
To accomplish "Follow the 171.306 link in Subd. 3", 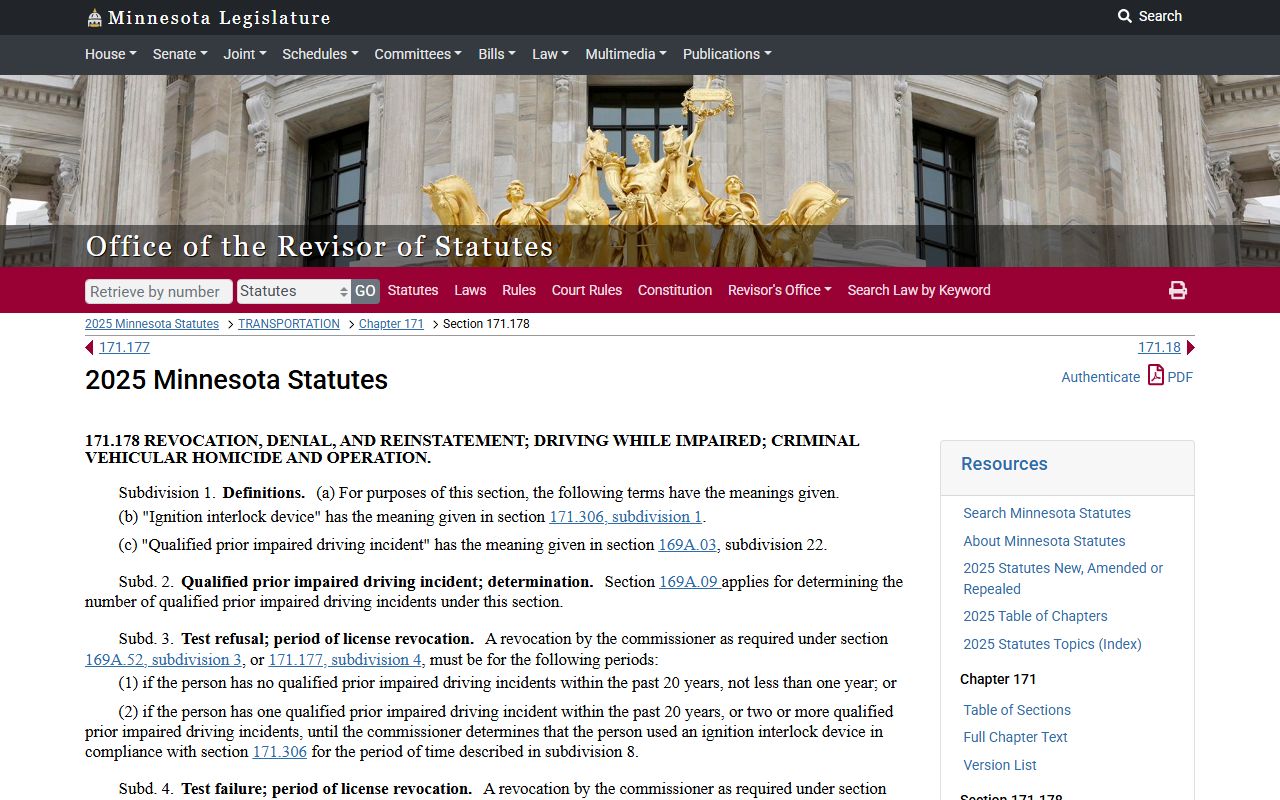I will click(280, 752).
